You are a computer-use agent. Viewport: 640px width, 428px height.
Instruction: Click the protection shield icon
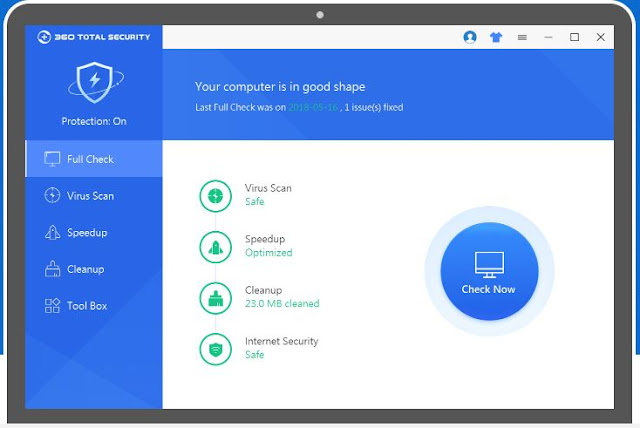(96, 82)
